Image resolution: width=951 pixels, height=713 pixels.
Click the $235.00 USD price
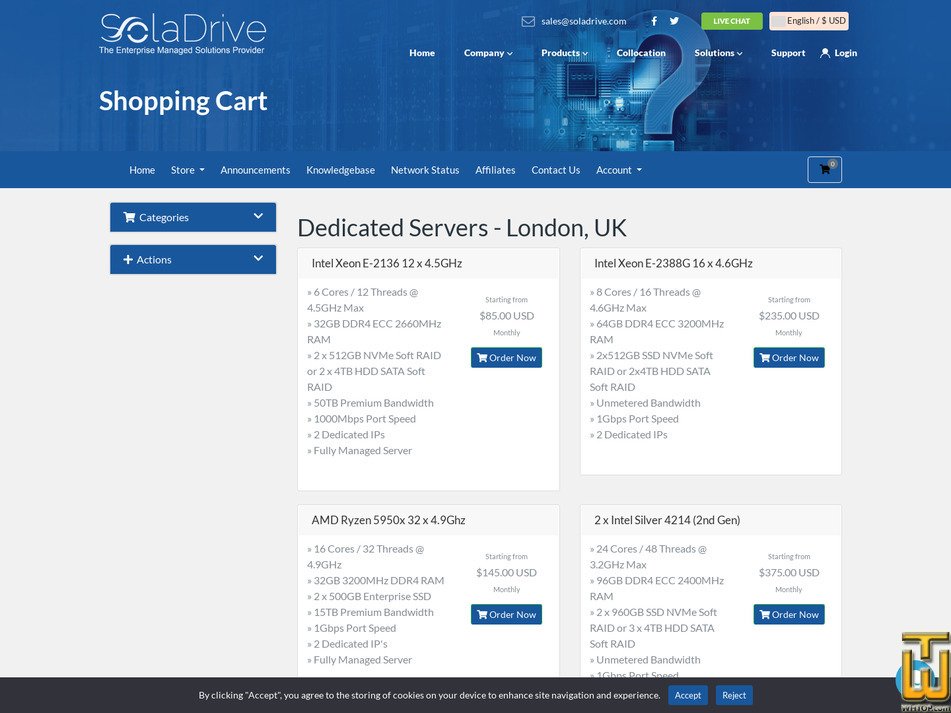pyautogui.click(x=789, y=316)
